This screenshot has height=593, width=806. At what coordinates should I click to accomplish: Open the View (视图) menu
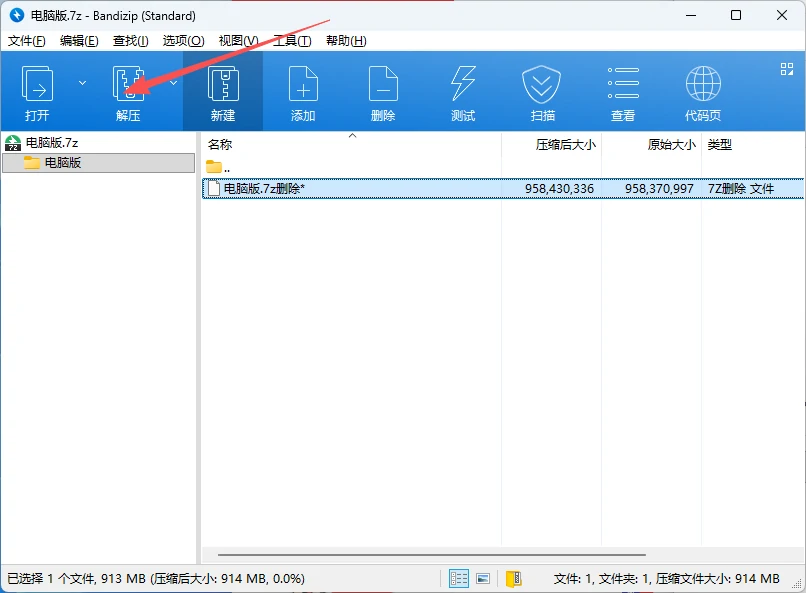239,41
